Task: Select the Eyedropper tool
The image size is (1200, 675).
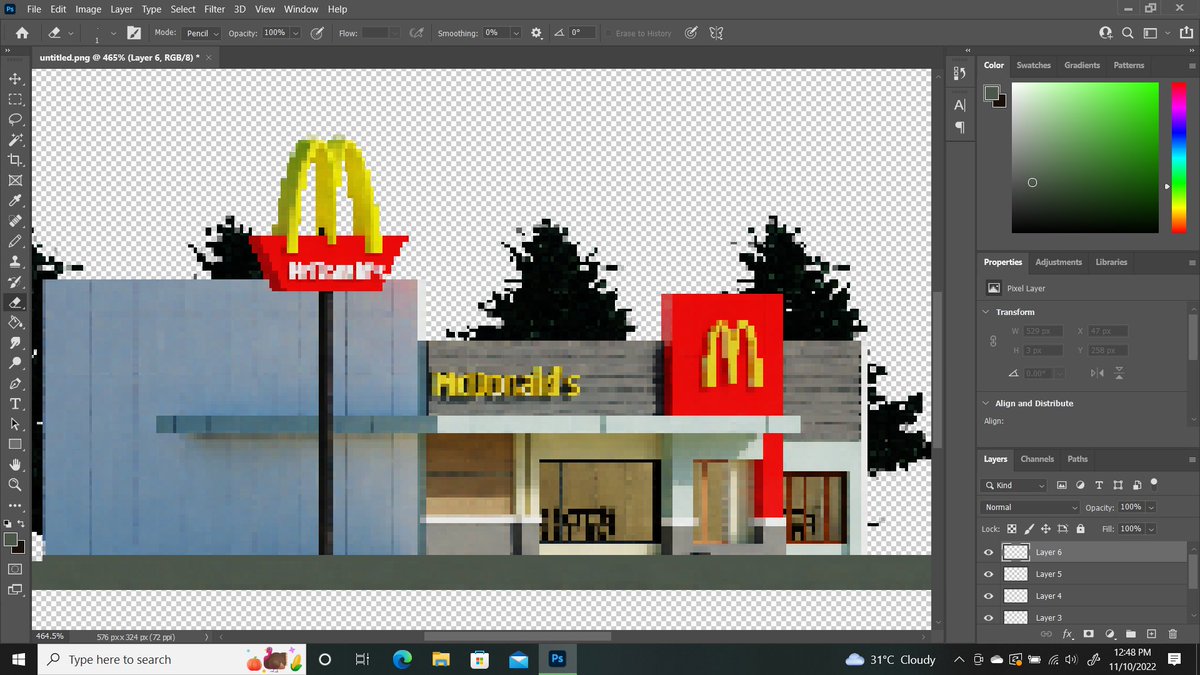Action: click(15, 201)
